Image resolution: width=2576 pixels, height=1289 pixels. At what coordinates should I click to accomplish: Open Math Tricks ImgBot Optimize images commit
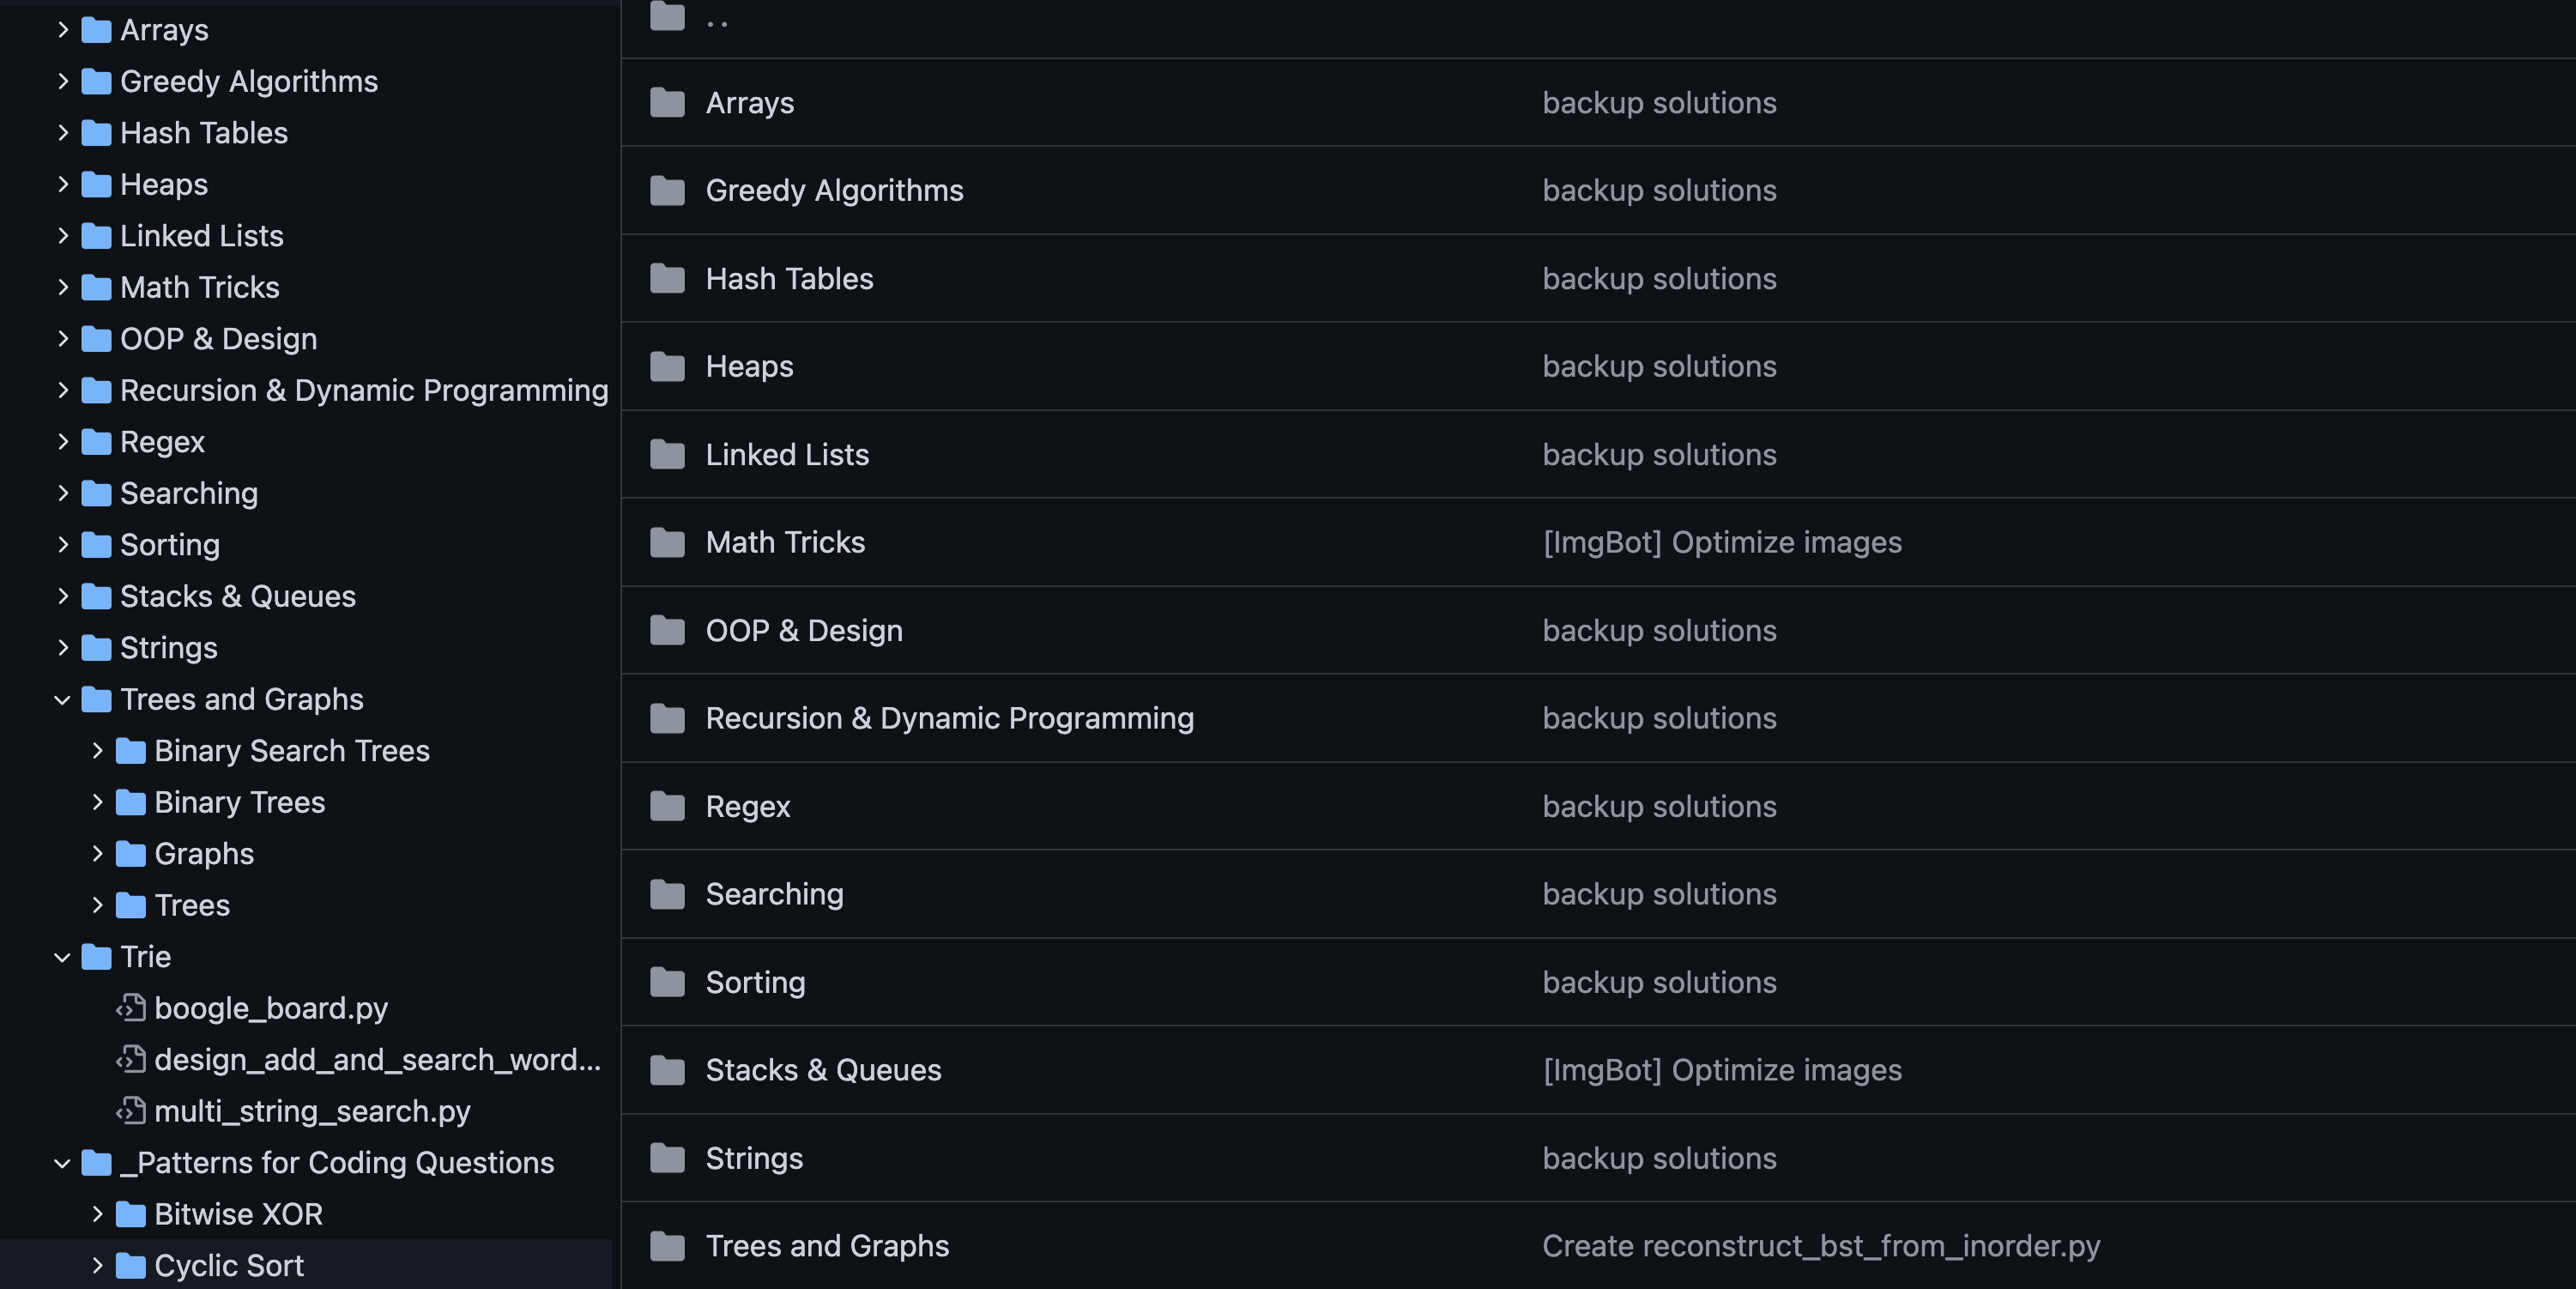tap(1721, 542)
